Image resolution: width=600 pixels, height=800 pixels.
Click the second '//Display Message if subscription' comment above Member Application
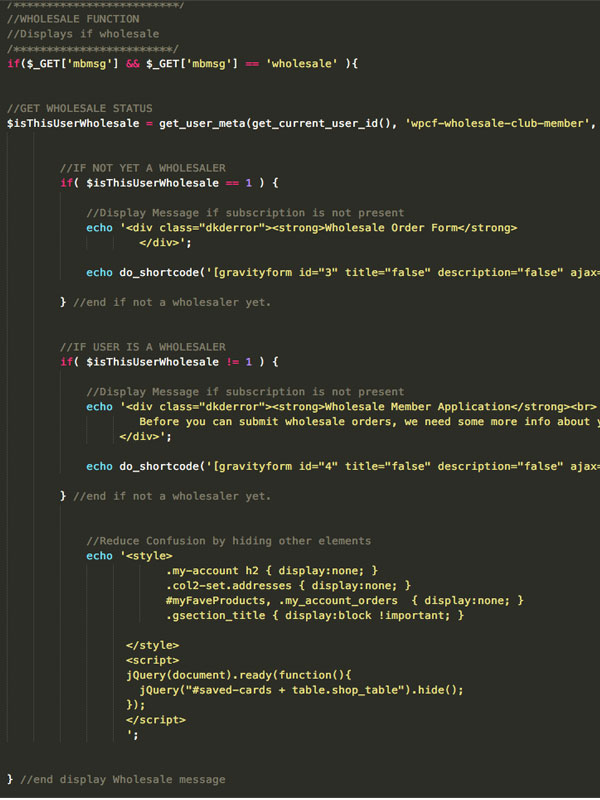pyautogui.click(x=245, y=392)
